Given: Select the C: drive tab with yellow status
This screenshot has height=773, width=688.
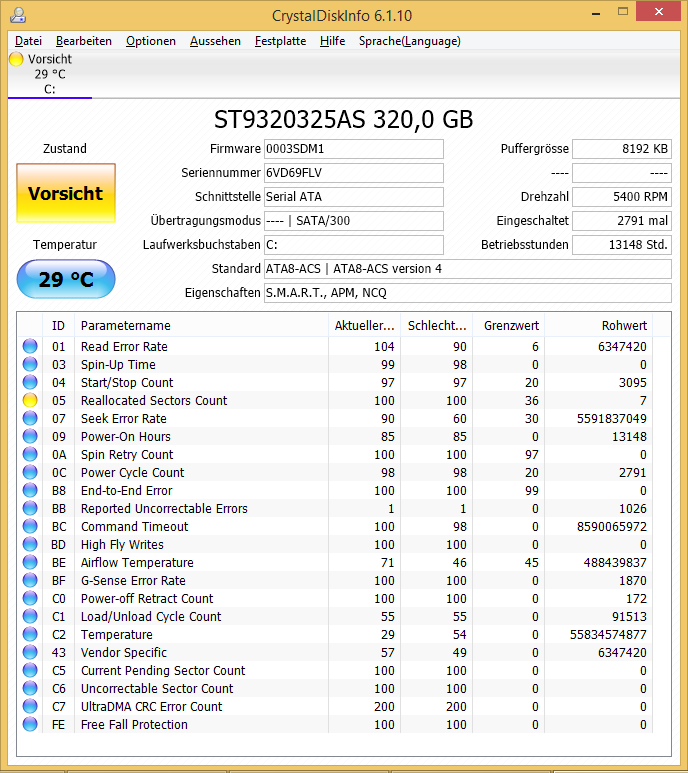Looking at the screenshot, I should (x=50, y=74).
